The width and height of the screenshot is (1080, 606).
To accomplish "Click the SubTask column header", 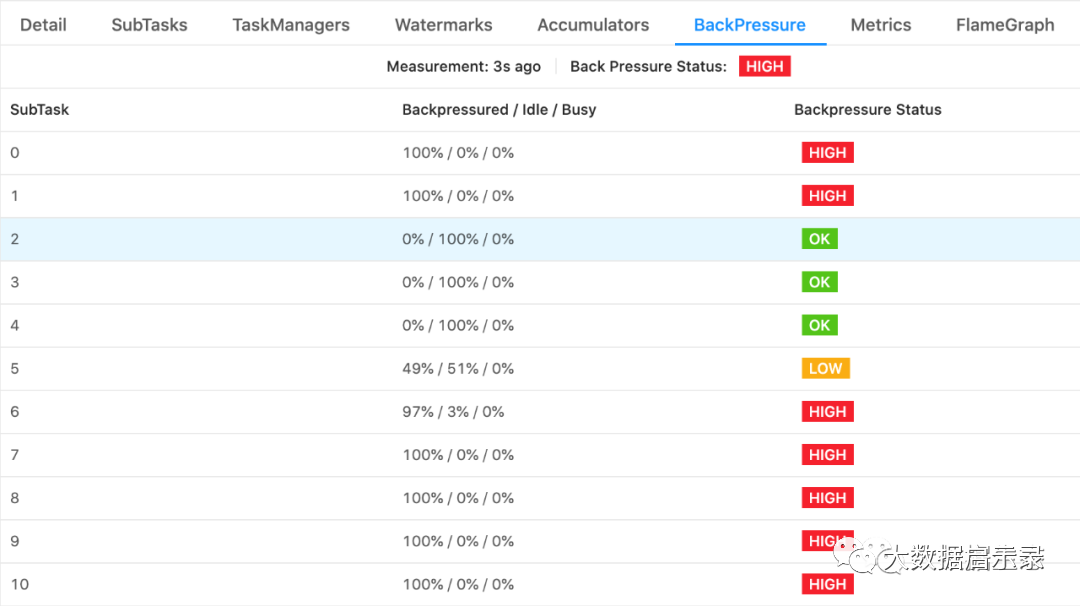I will click(x=40, y=109).
